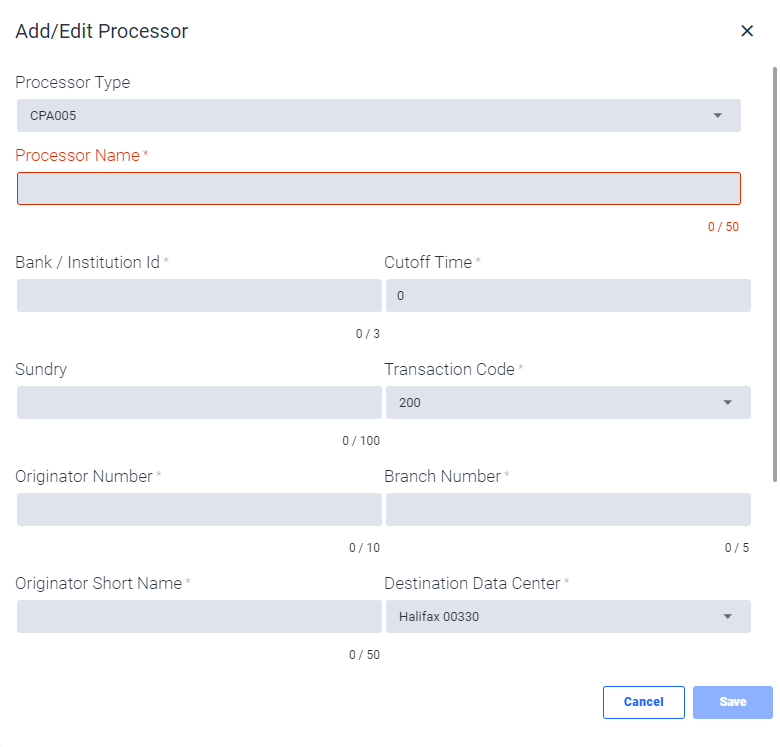780x747 pixels.
Task: Click the Originator Number input box
Action: tap(199, 509)
